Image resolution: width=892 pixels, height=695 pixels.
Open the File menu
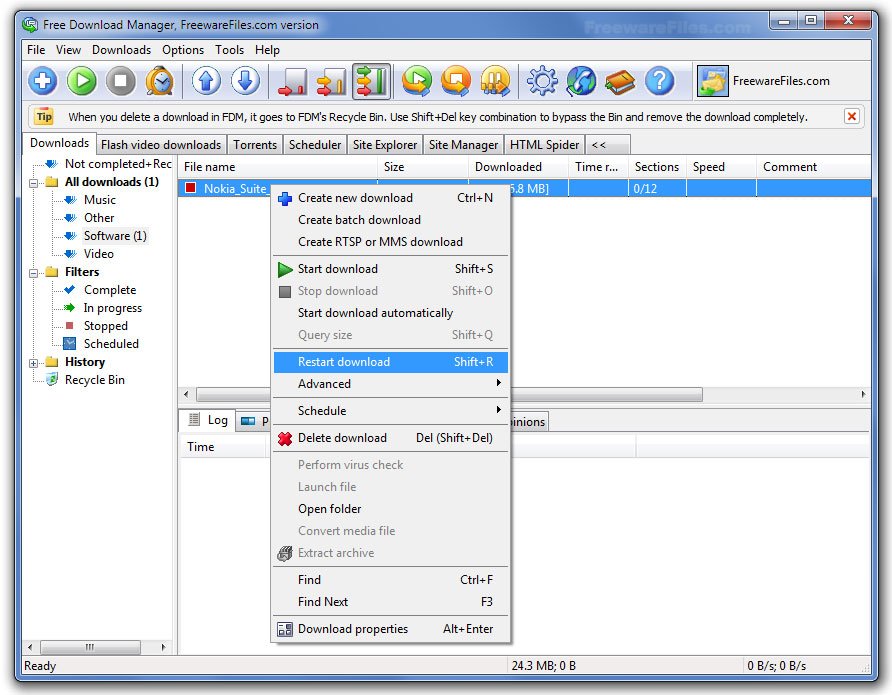(x=36, y=50)
